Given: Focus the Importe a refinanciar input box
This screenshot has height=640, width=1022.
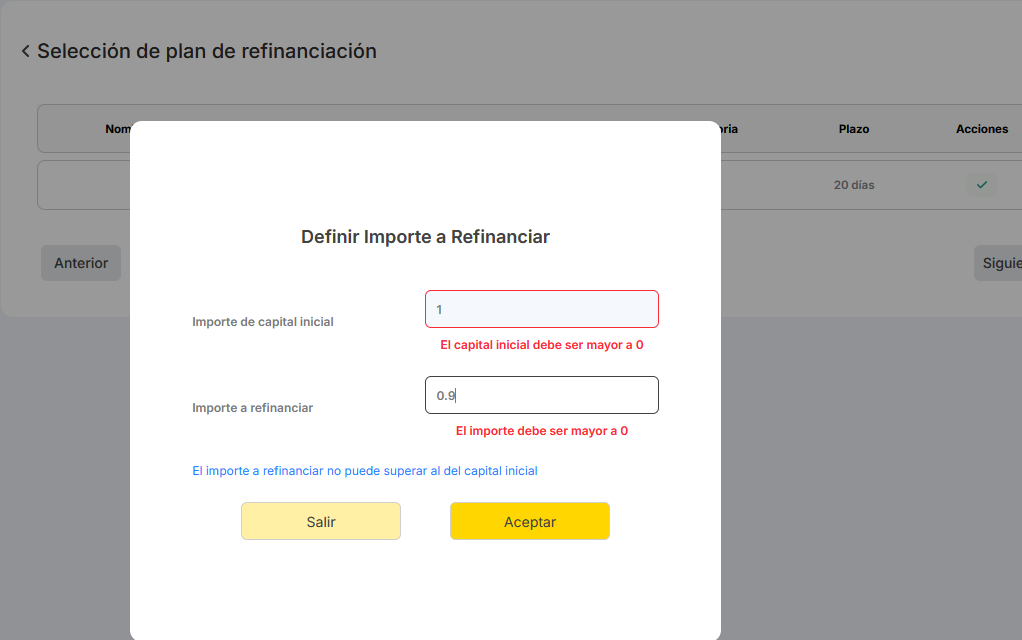Looking at the screenshot, I should pos(541,395).
